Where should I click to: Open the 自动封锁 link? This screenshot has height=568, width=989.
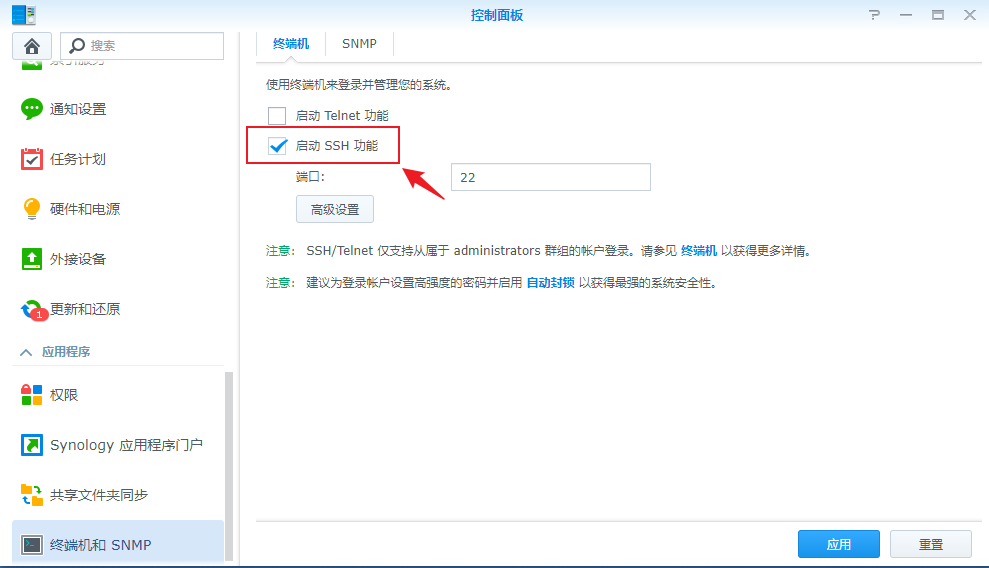tap(550, 283)
